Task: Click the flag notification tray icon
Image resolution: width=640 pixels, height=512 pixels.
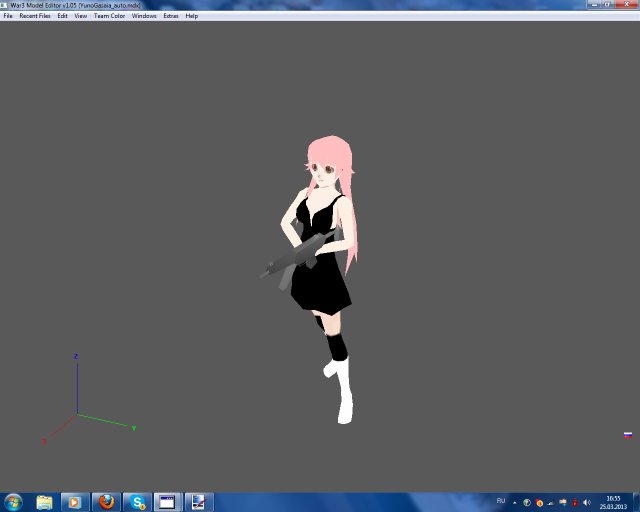Action: pyautogui.click(x=563, y=503)
